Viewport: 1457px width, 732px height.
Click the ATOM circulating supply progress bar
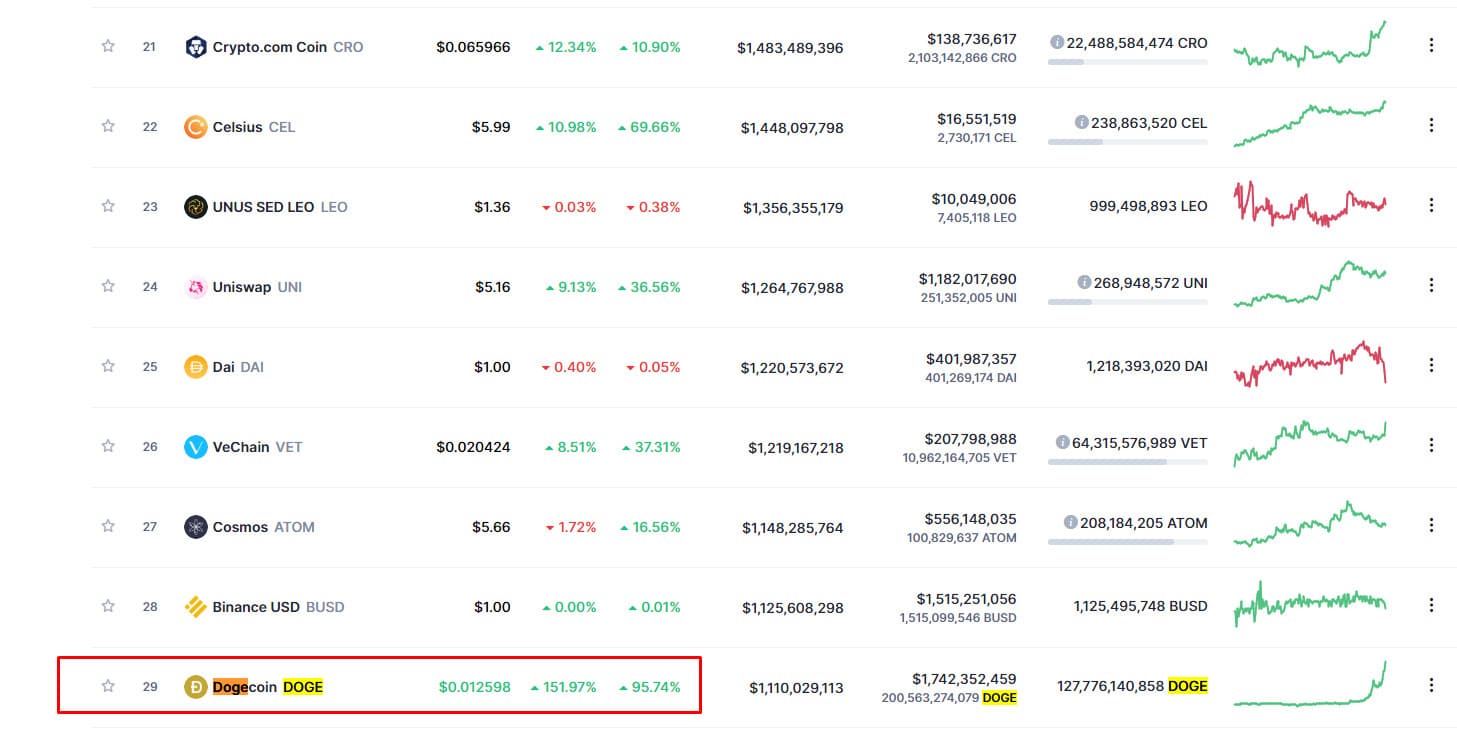(1128, 542)
